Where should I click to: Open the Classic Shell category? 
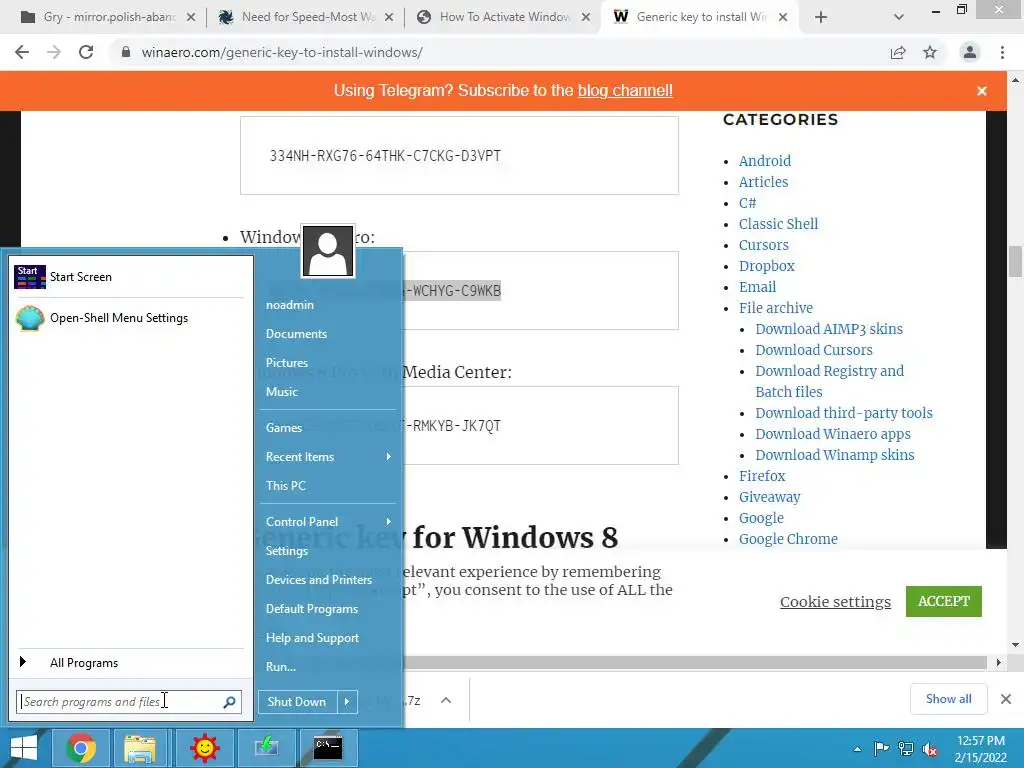(x=778, y=224)
